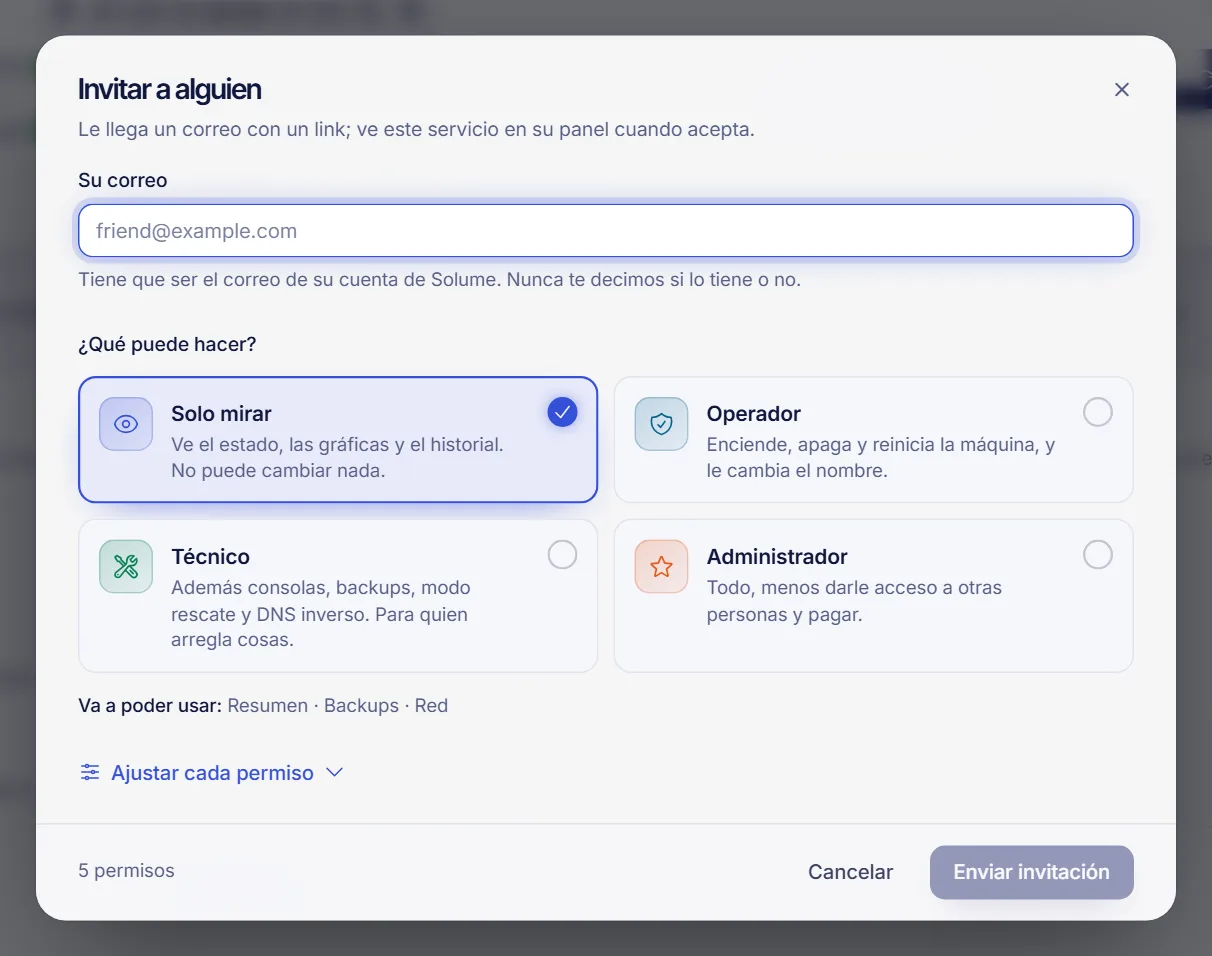This screenshot has height=956, width=1212.
Task: Click Cancelar
Action: coord(850,872)
